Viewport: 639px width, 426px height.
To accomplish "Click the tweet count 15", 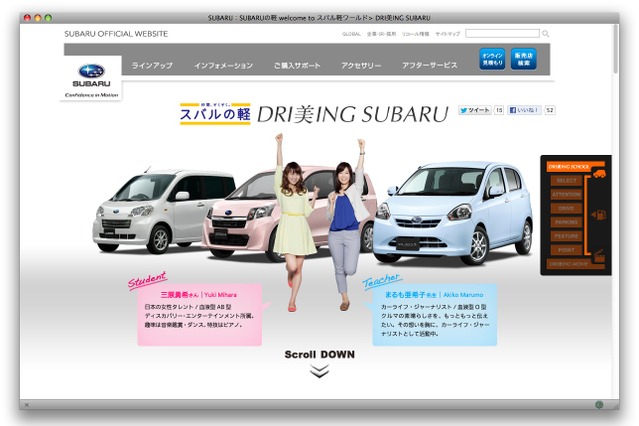I will 499,110.
